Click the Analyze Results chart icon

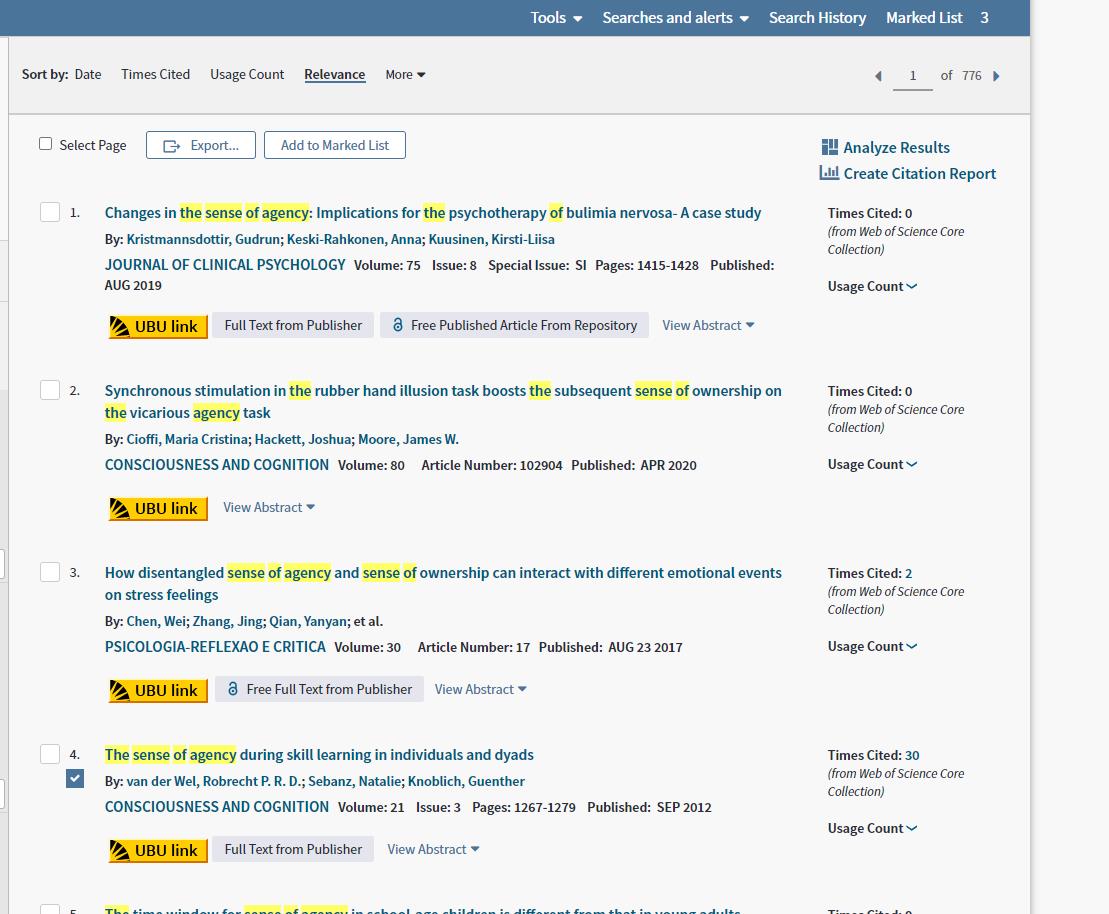click(830, 147)
